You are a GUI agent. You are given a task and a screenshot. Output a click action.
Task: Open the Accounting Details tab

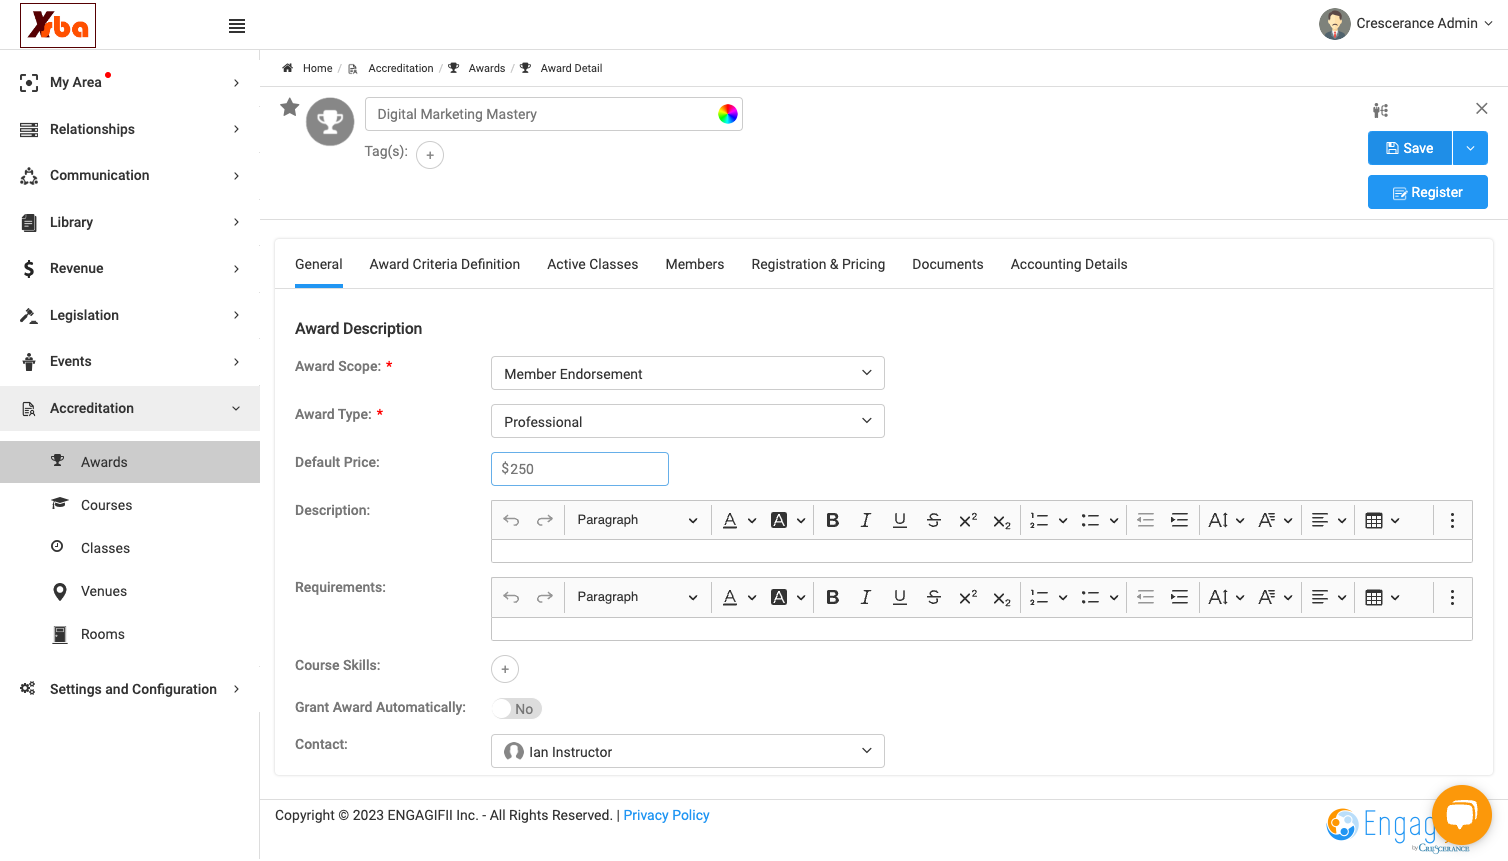1069,264
